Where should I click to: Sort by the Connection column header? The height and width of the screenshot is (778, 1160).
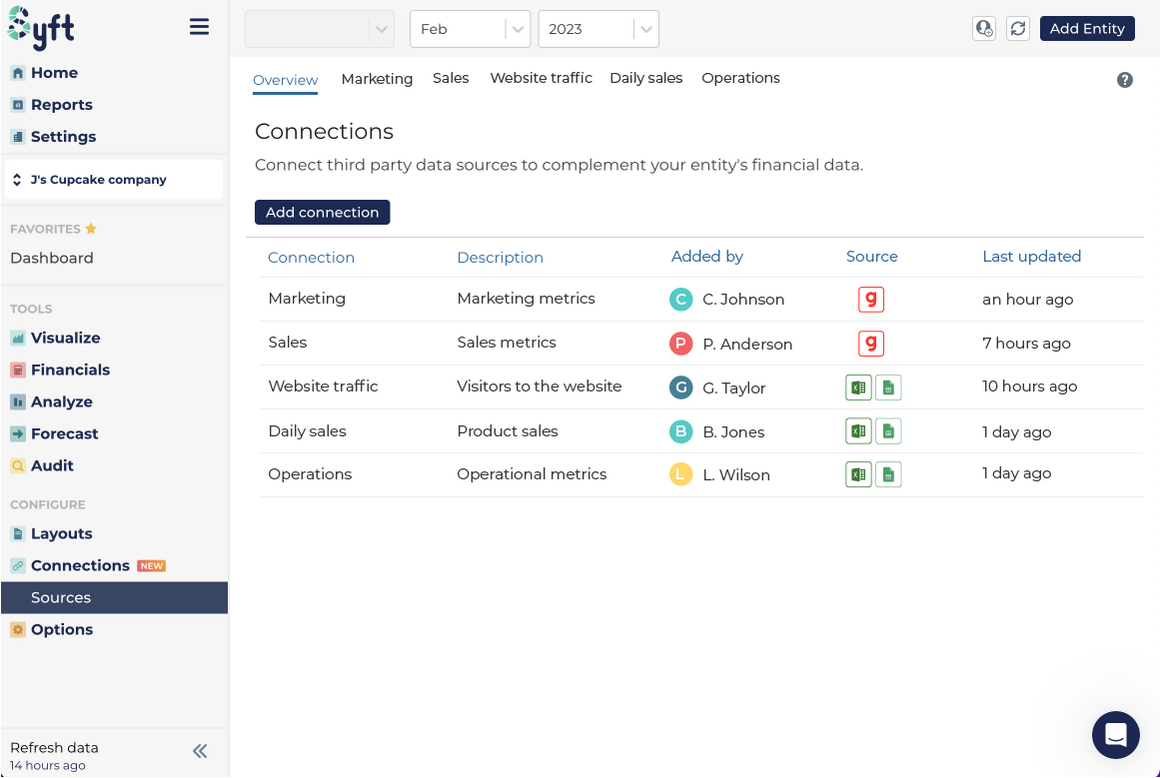(x=311, y=257)
